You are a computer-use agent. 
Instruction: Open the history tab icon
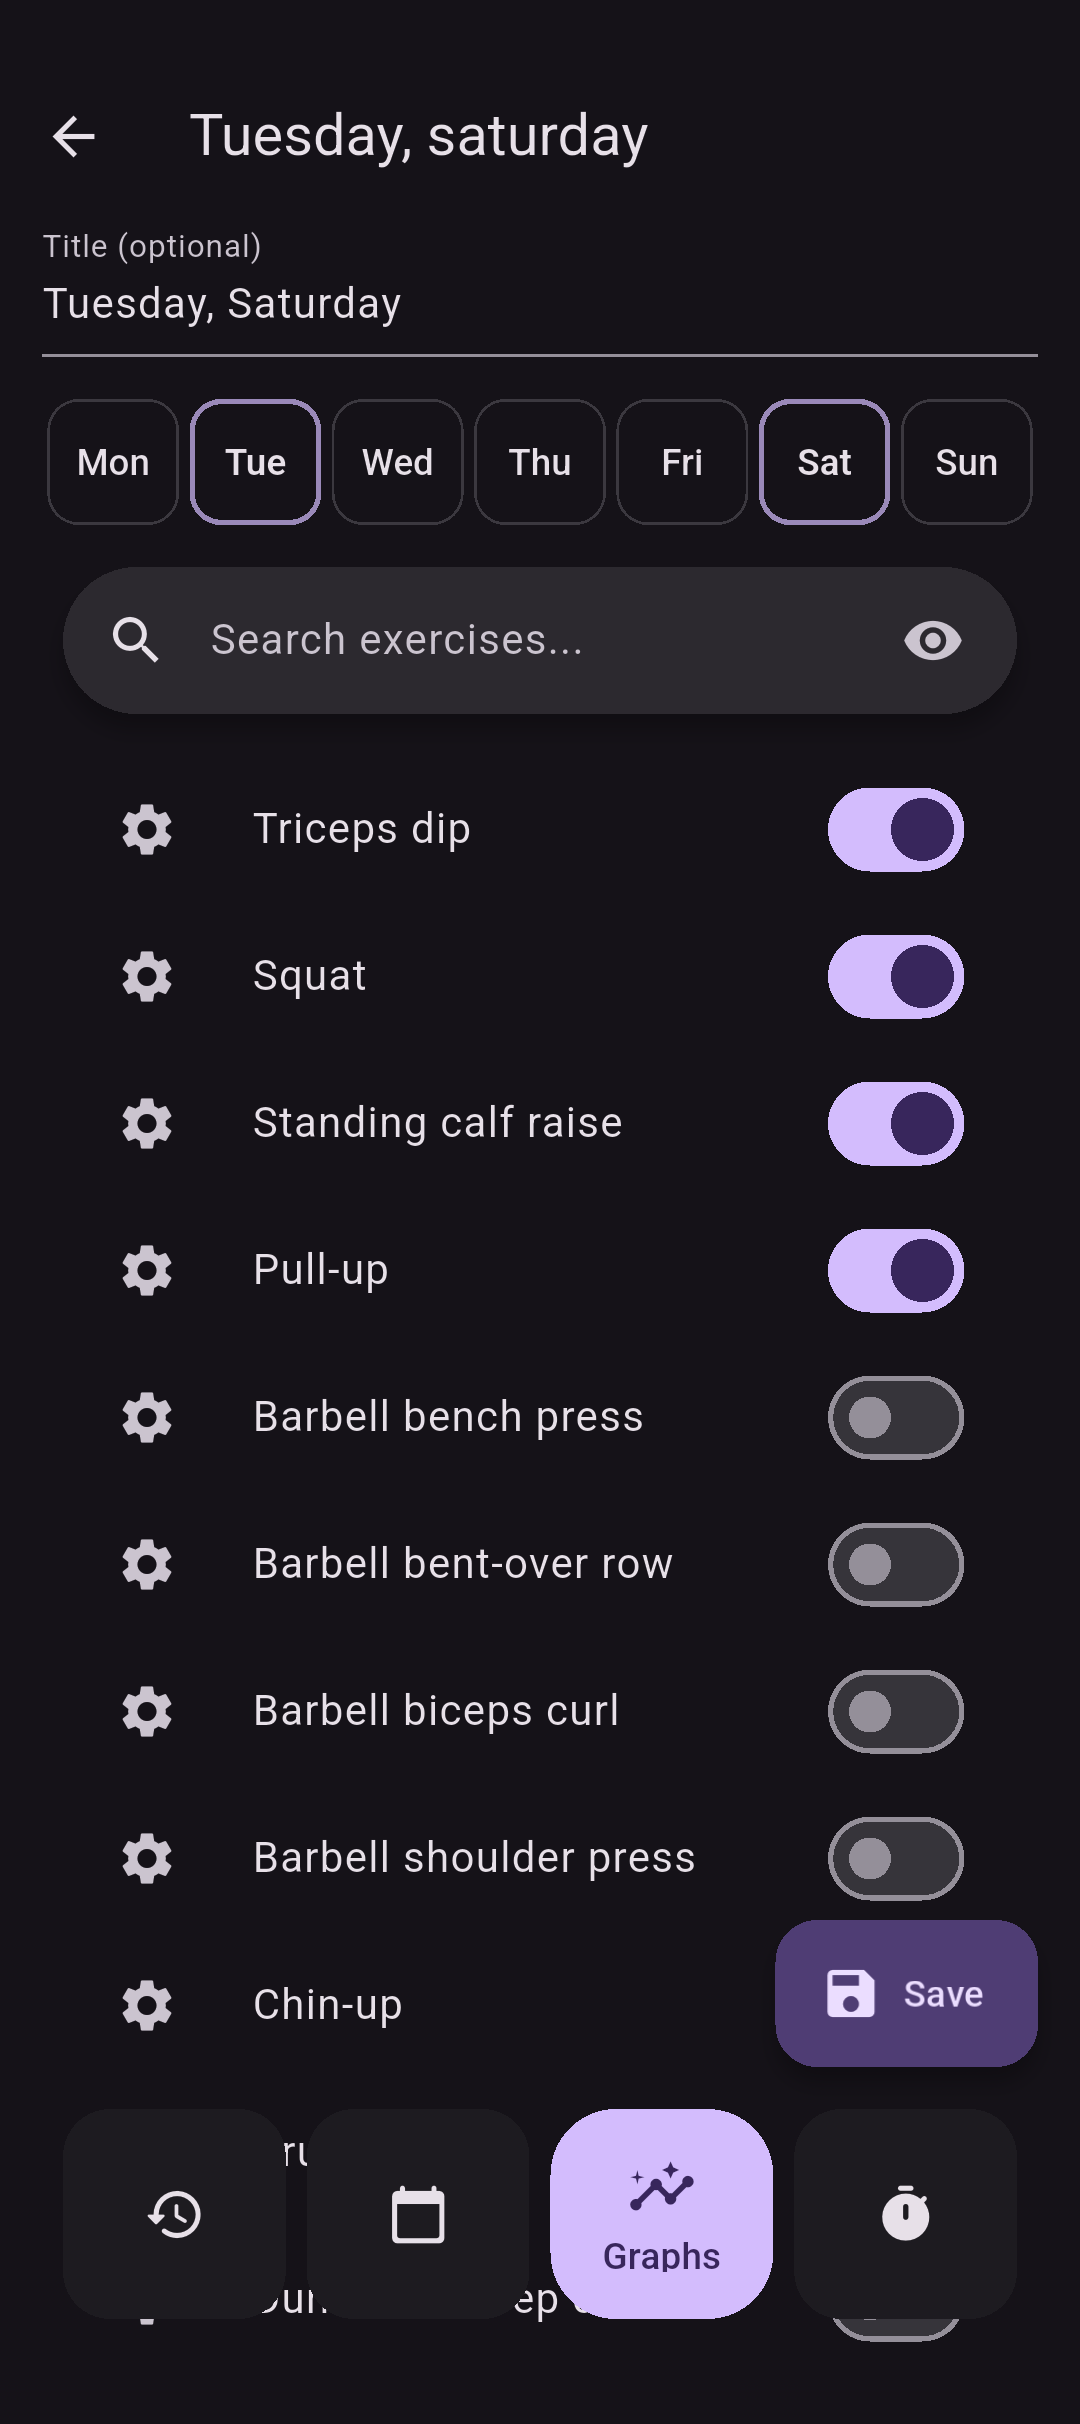(x=175, y=2214)
